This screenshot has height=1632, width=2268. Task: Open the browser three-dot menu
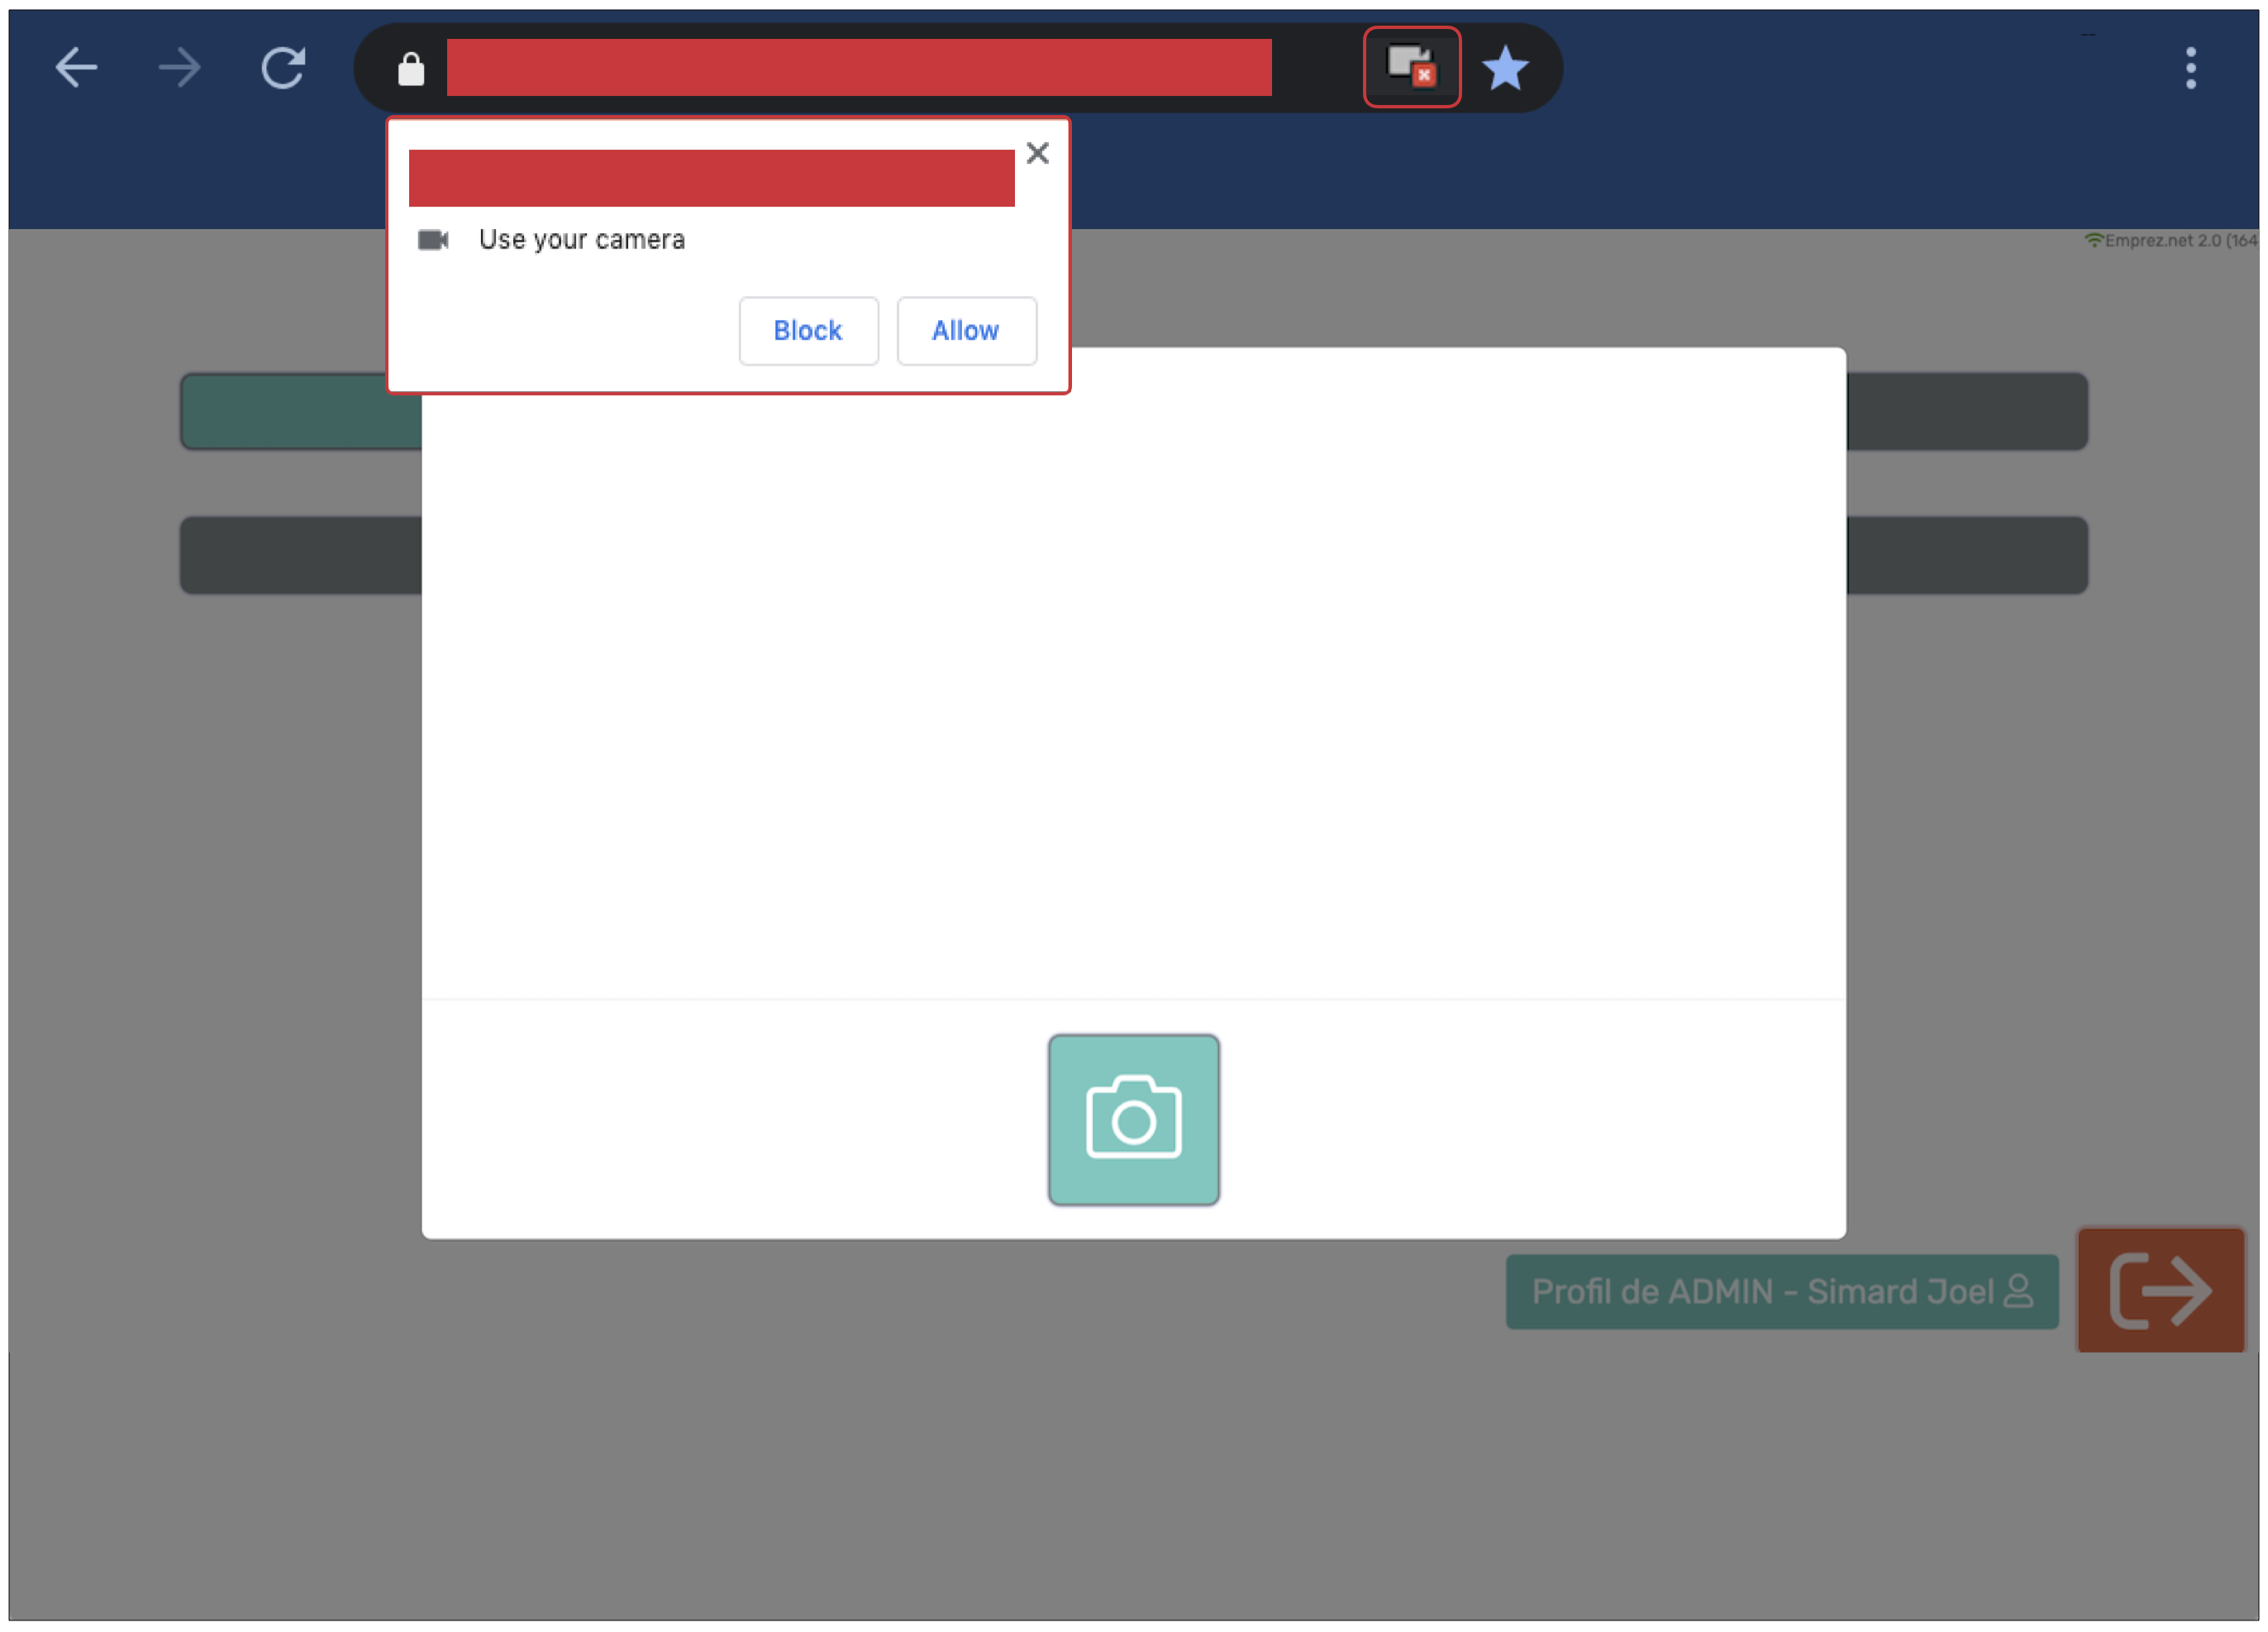[x=2190, y=68]
